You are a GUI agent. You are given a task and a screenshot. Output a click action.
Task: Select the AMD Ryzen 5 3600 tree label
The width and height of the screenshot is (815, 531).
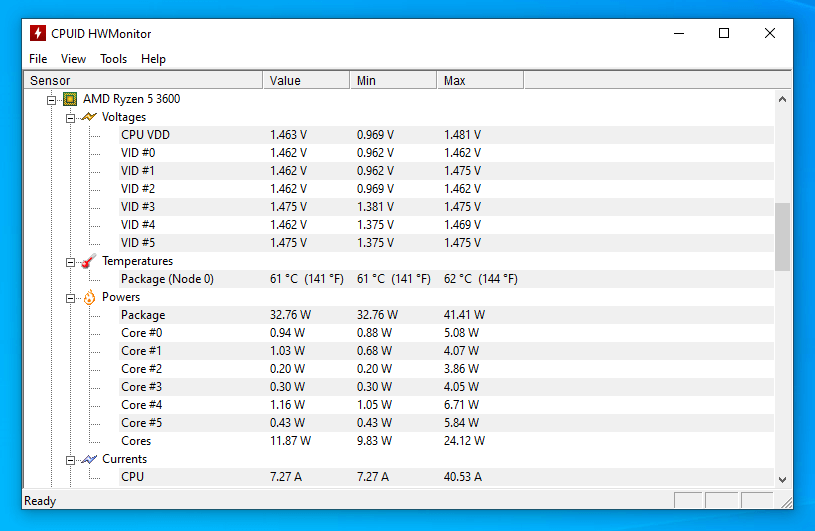[x=132, y=99]
